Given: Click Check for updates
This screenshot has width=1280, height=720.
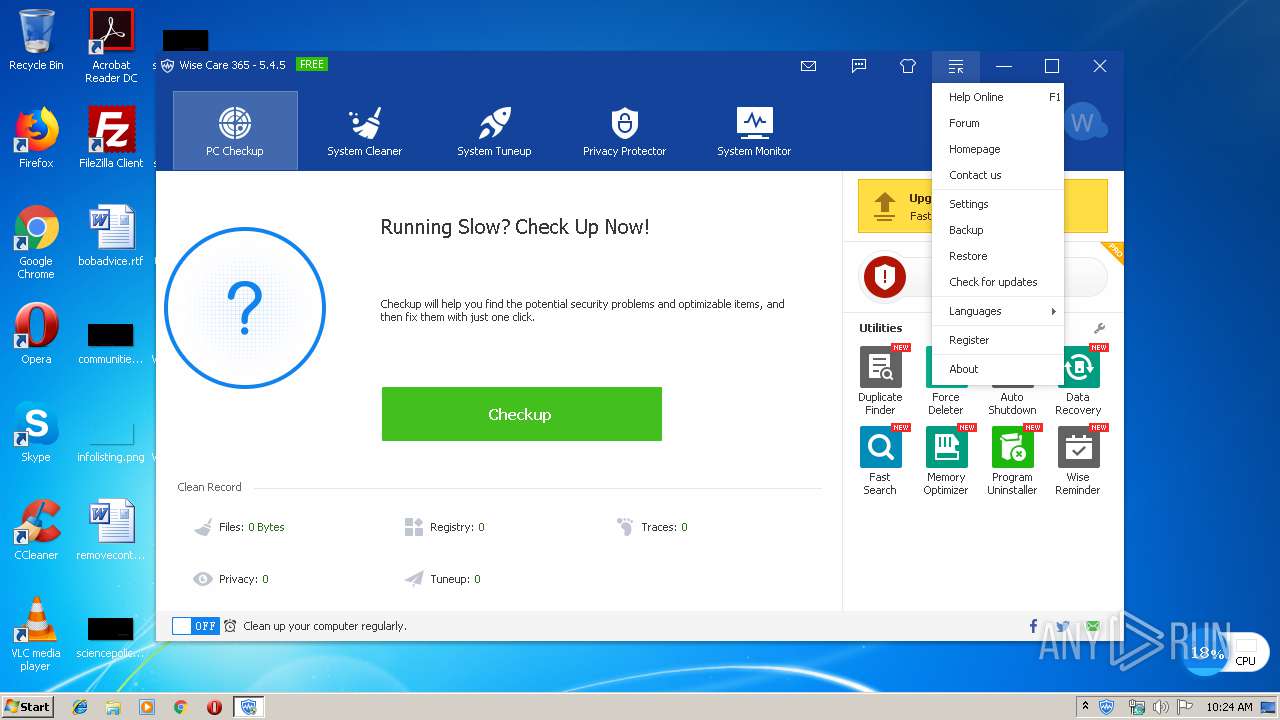Looking at the screenshot, I should (x=998, y=282).
